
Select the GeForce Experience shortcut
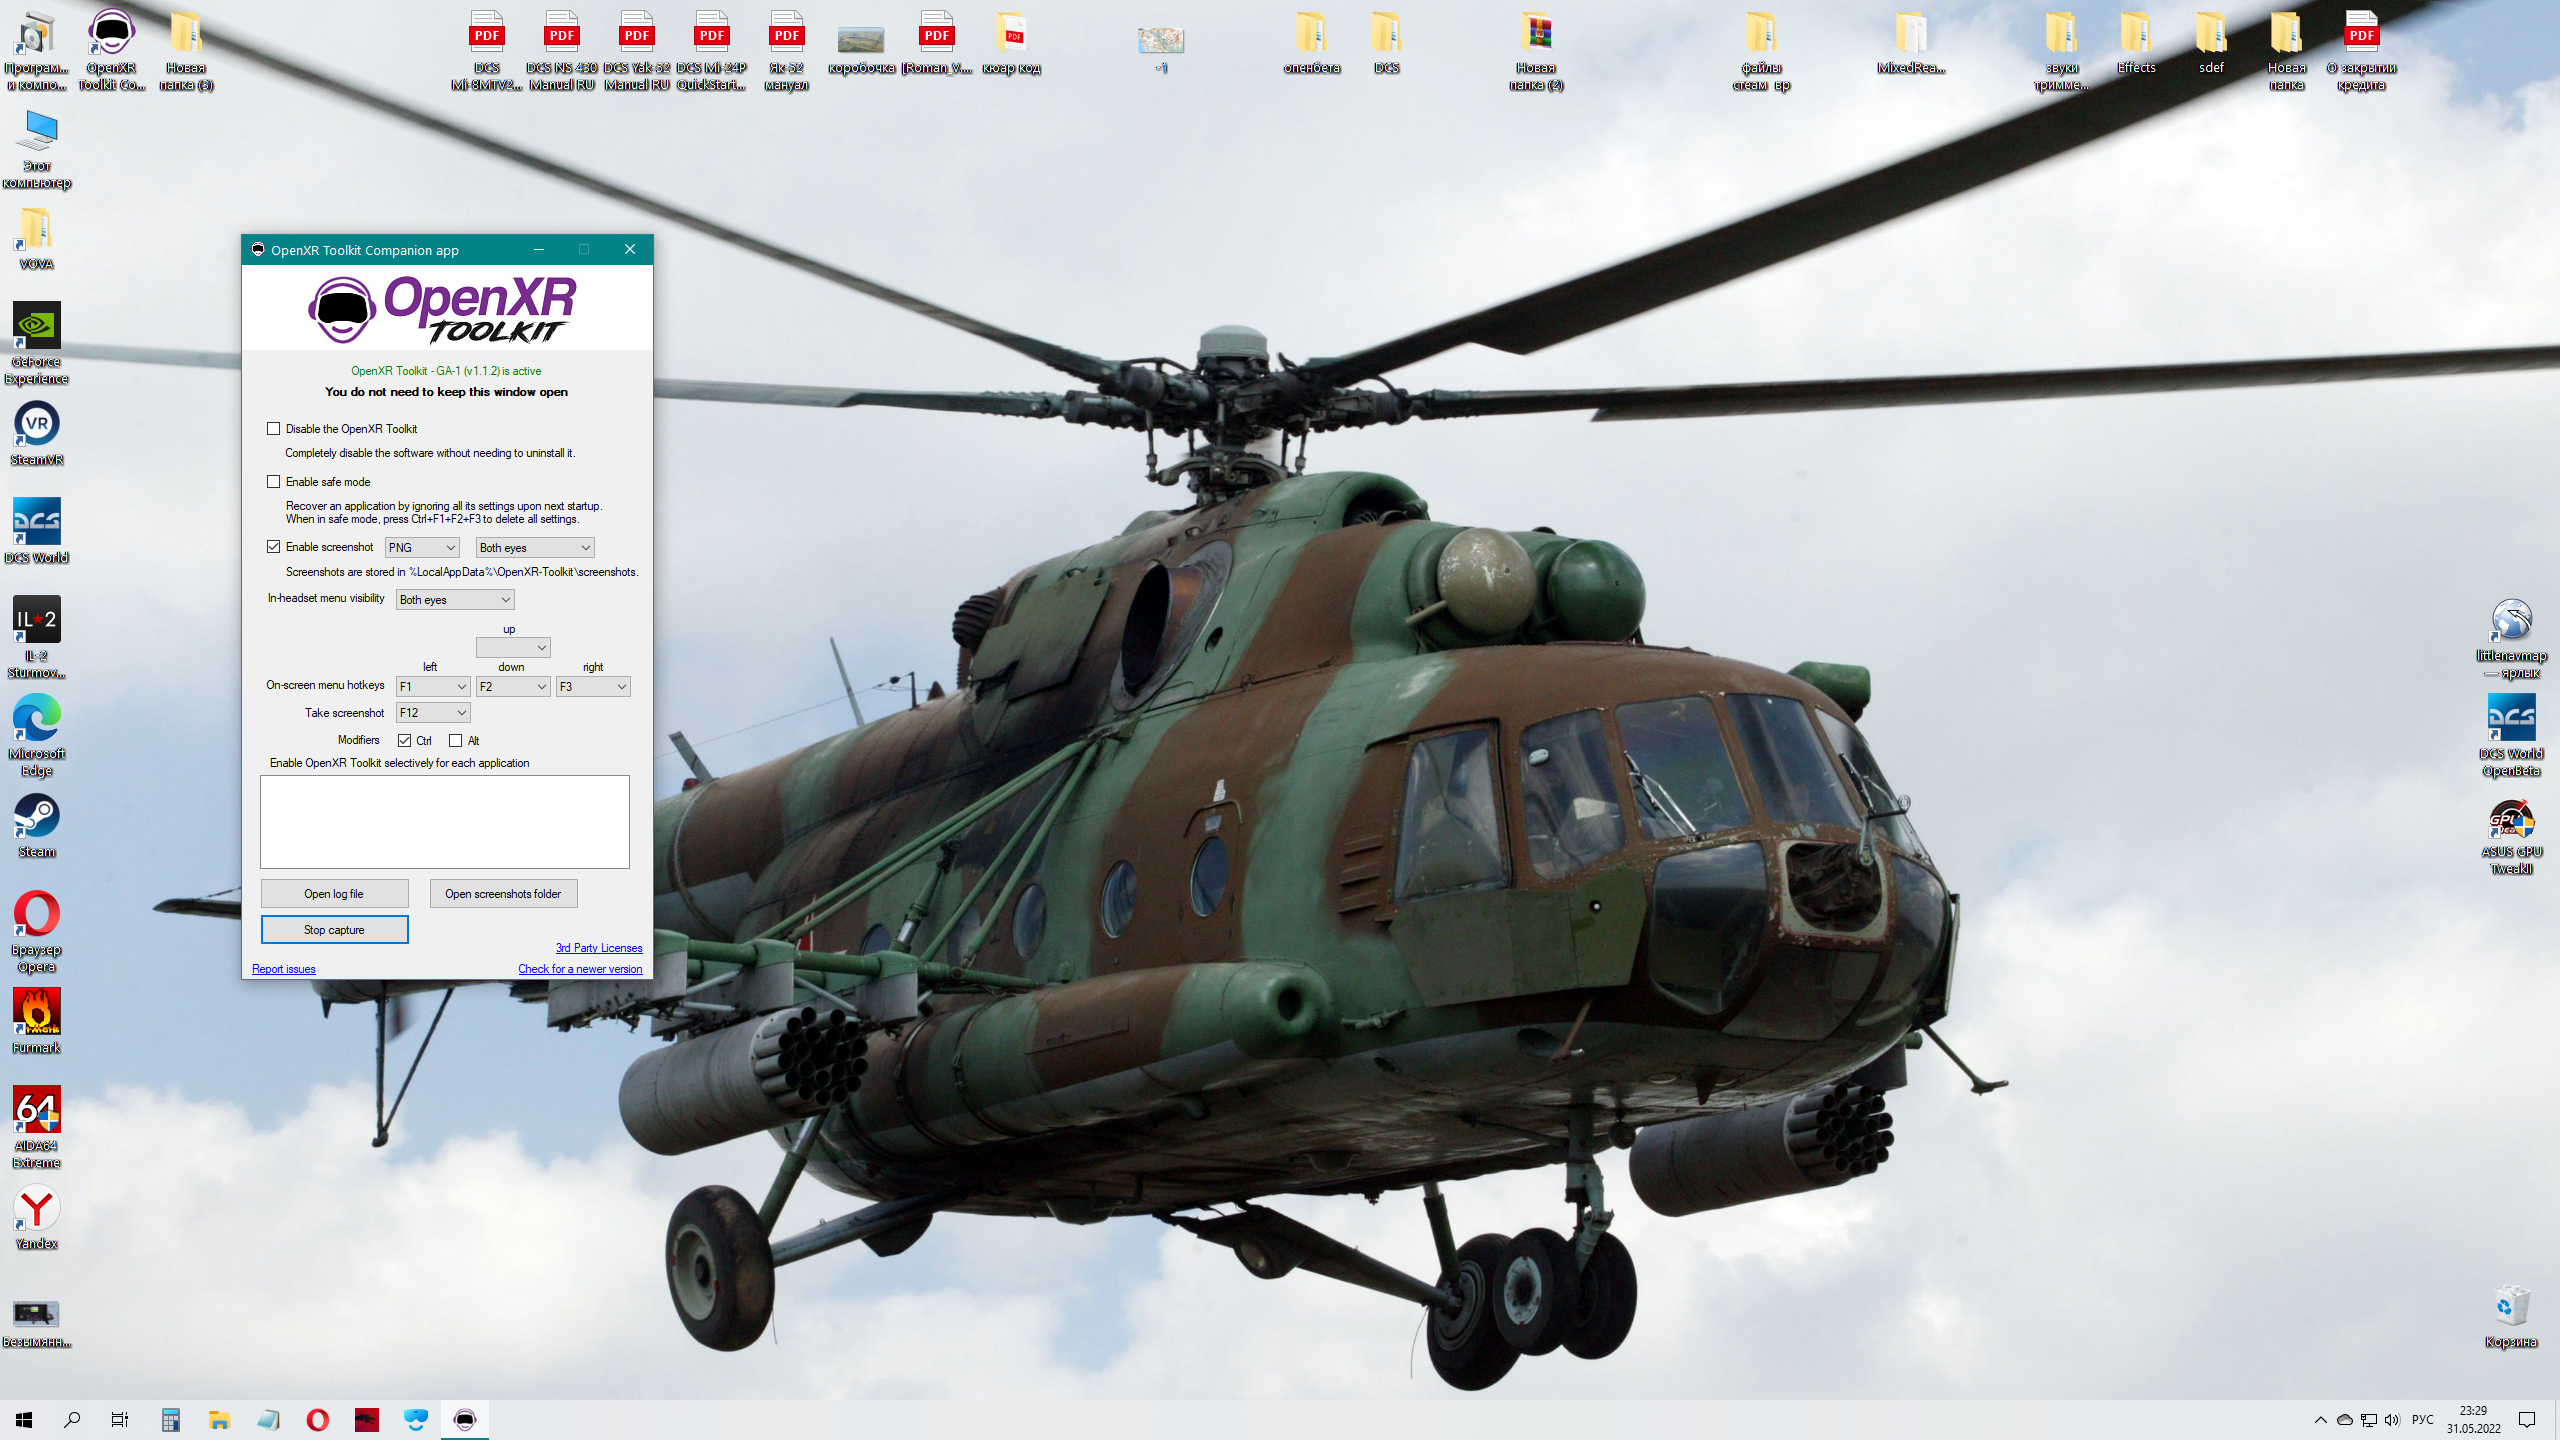37,343
